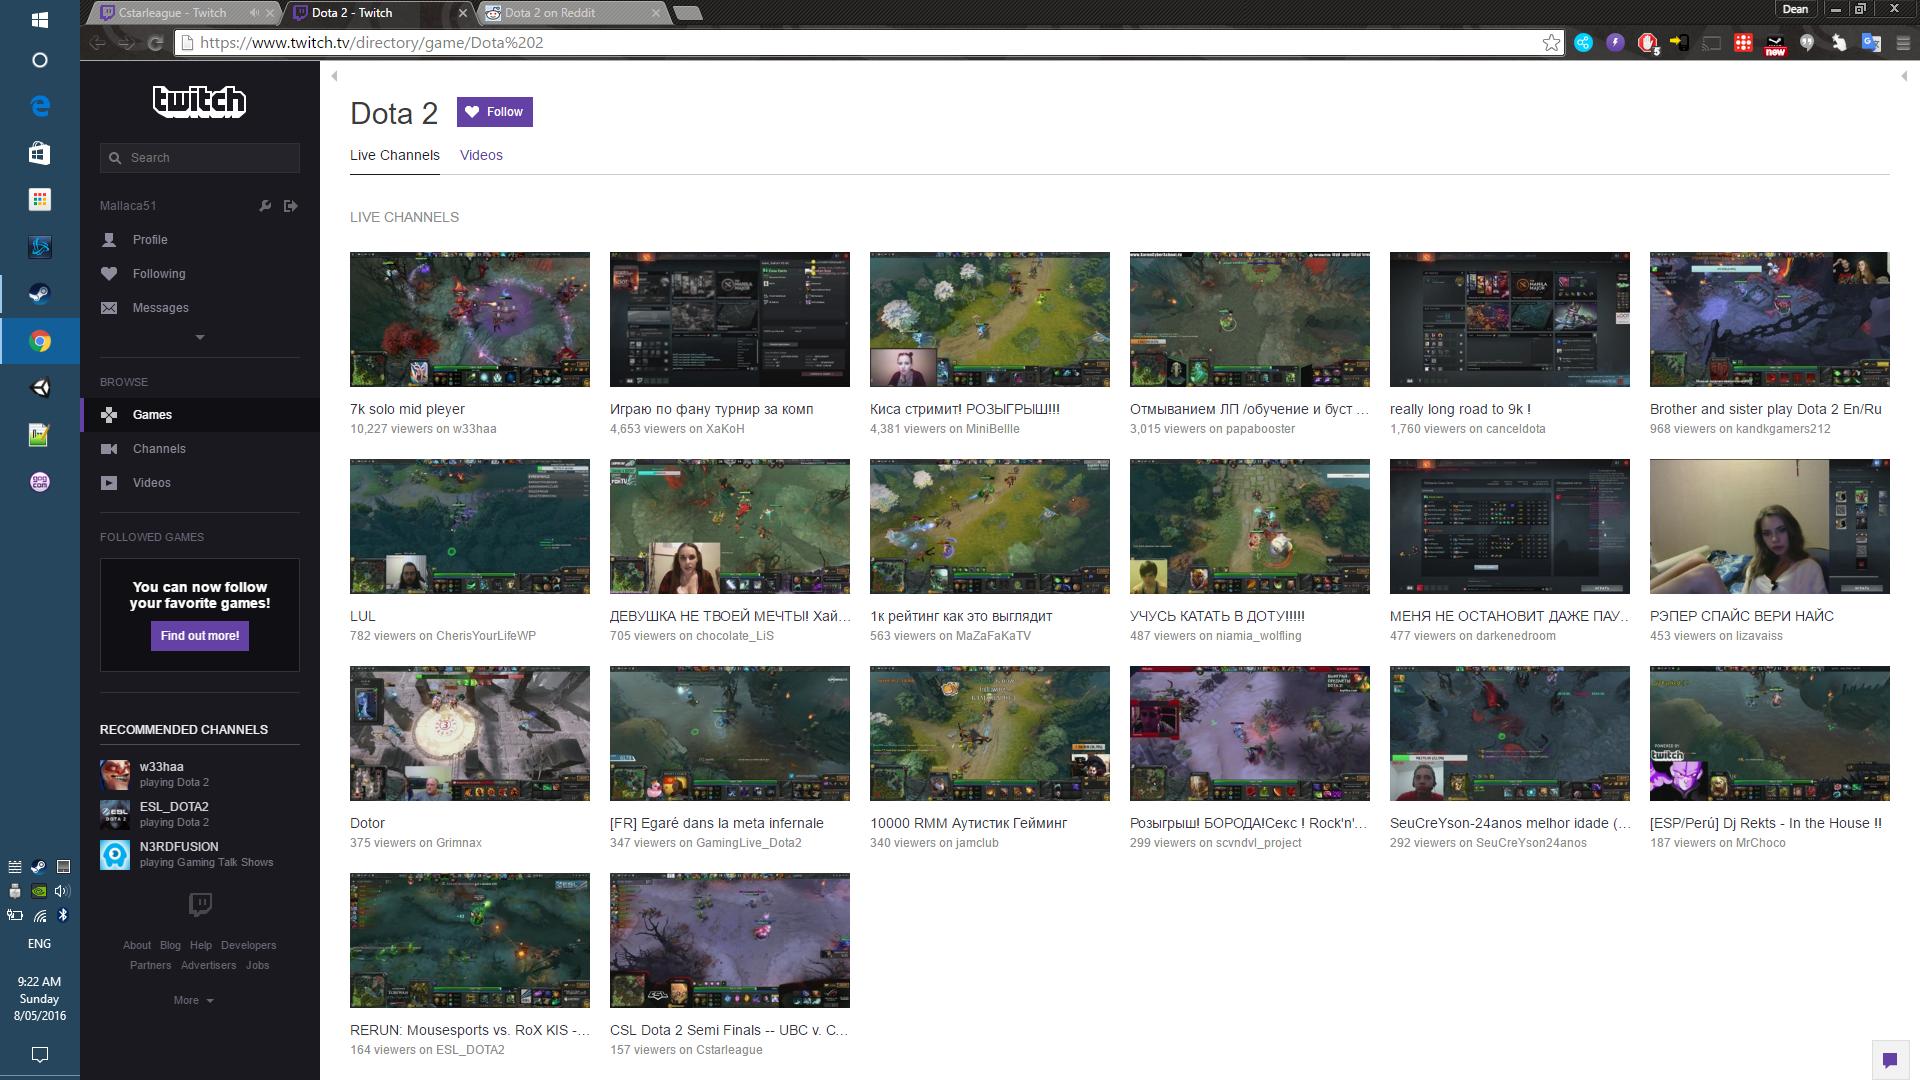Click the sidebar Search field

(207, 158)
